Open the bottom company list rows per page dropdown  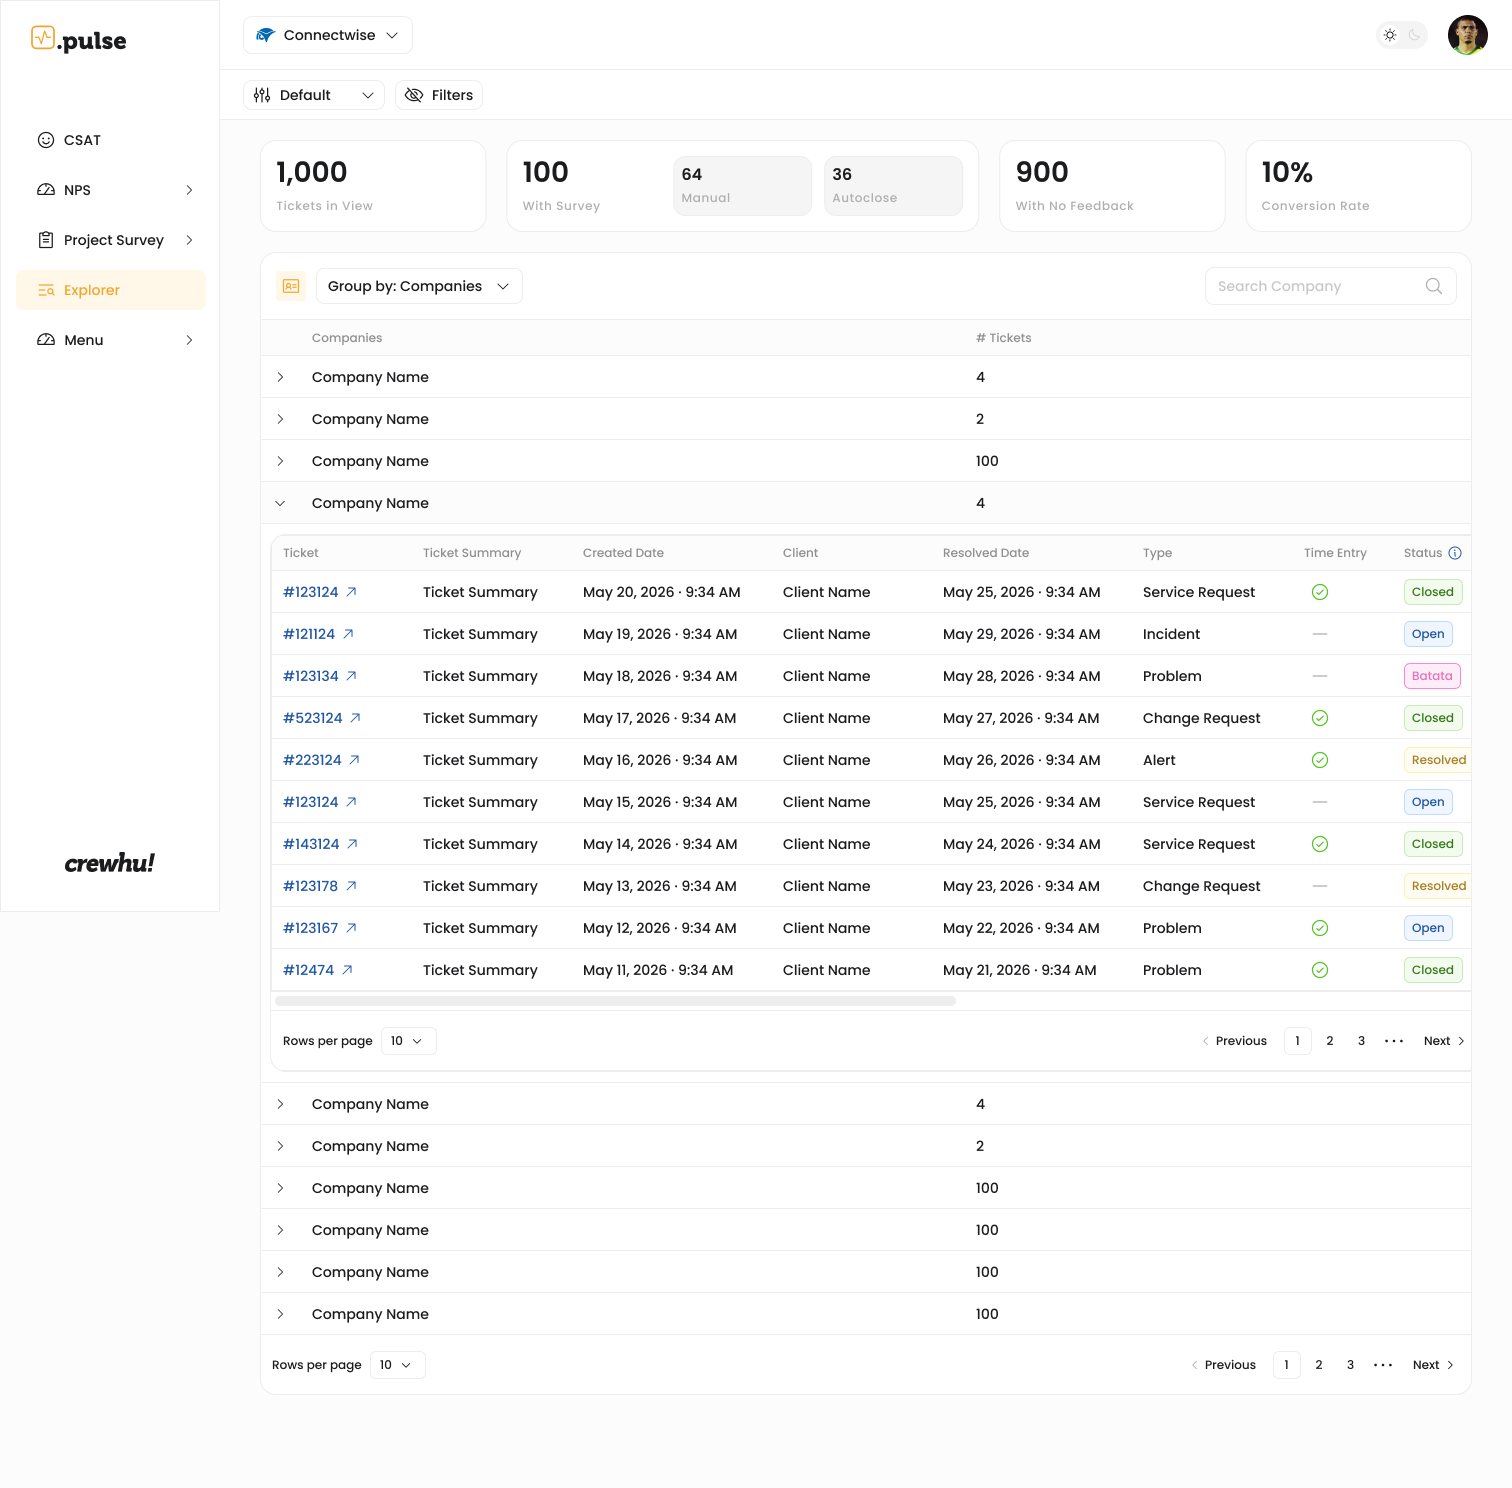point(398,1365)
